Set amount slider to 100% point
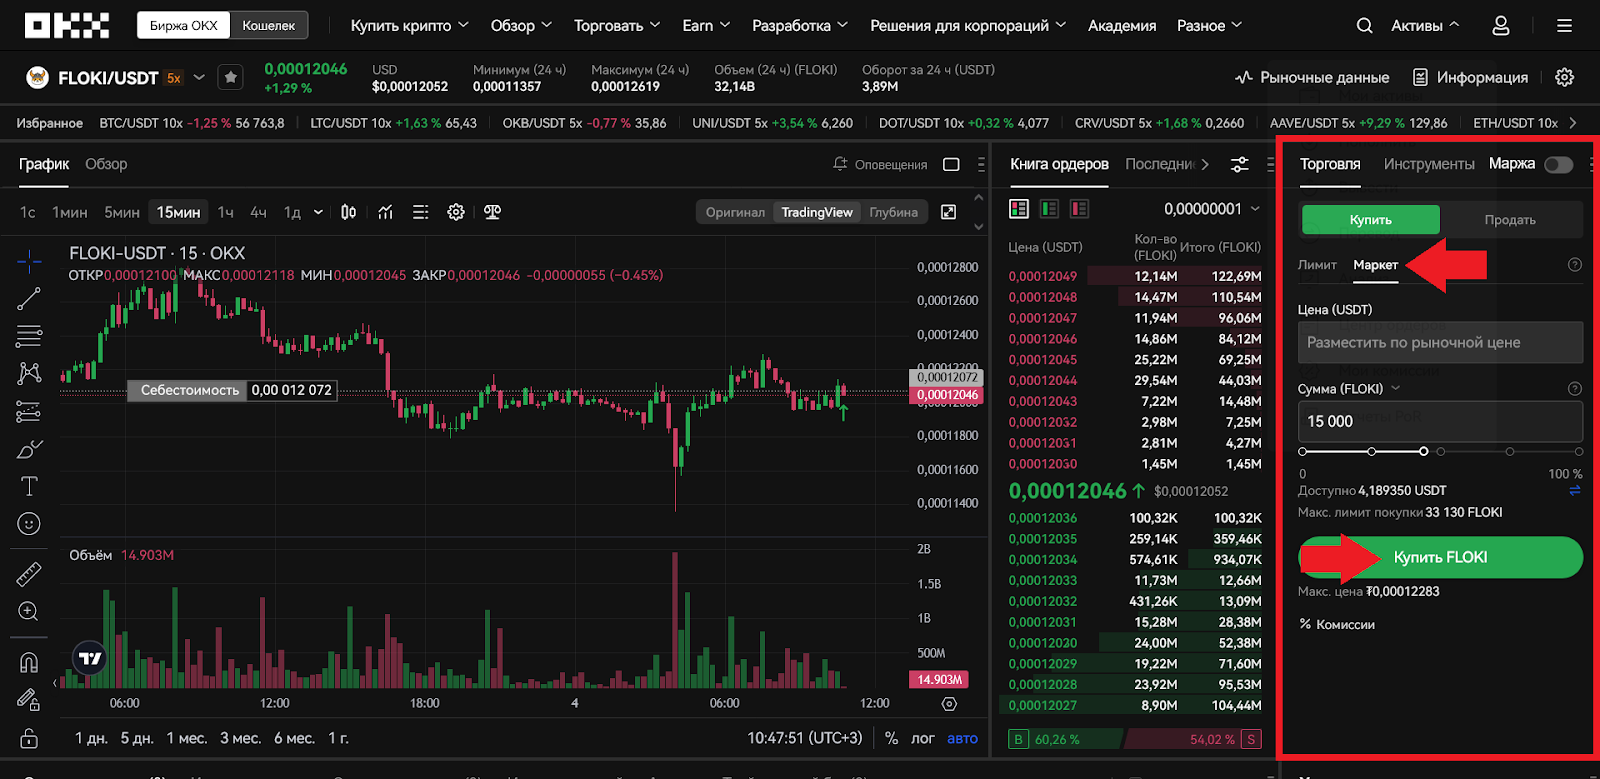The height and width of the screenshot is (779, 1600). [x=1578, y=451]
